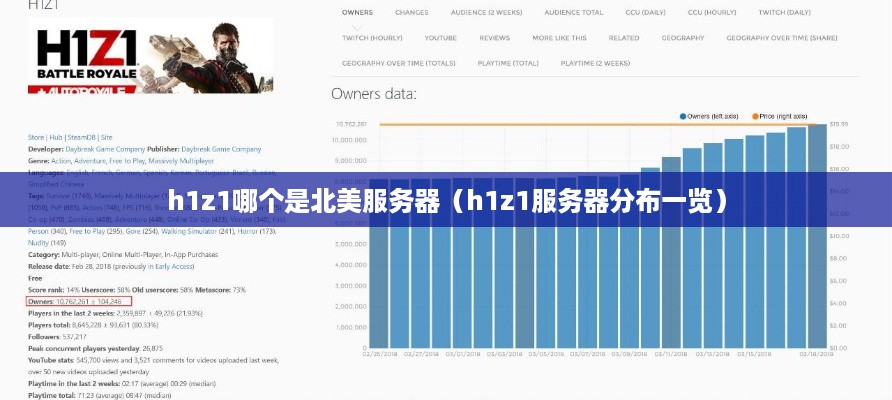Open the Site link
892x400 pixels.
tap(106, 137)
